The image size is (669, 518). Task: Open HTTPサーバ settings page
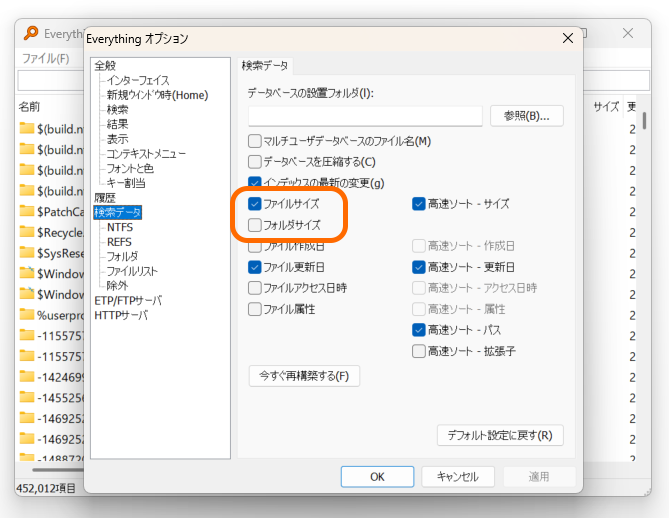(x=121, y=315)
